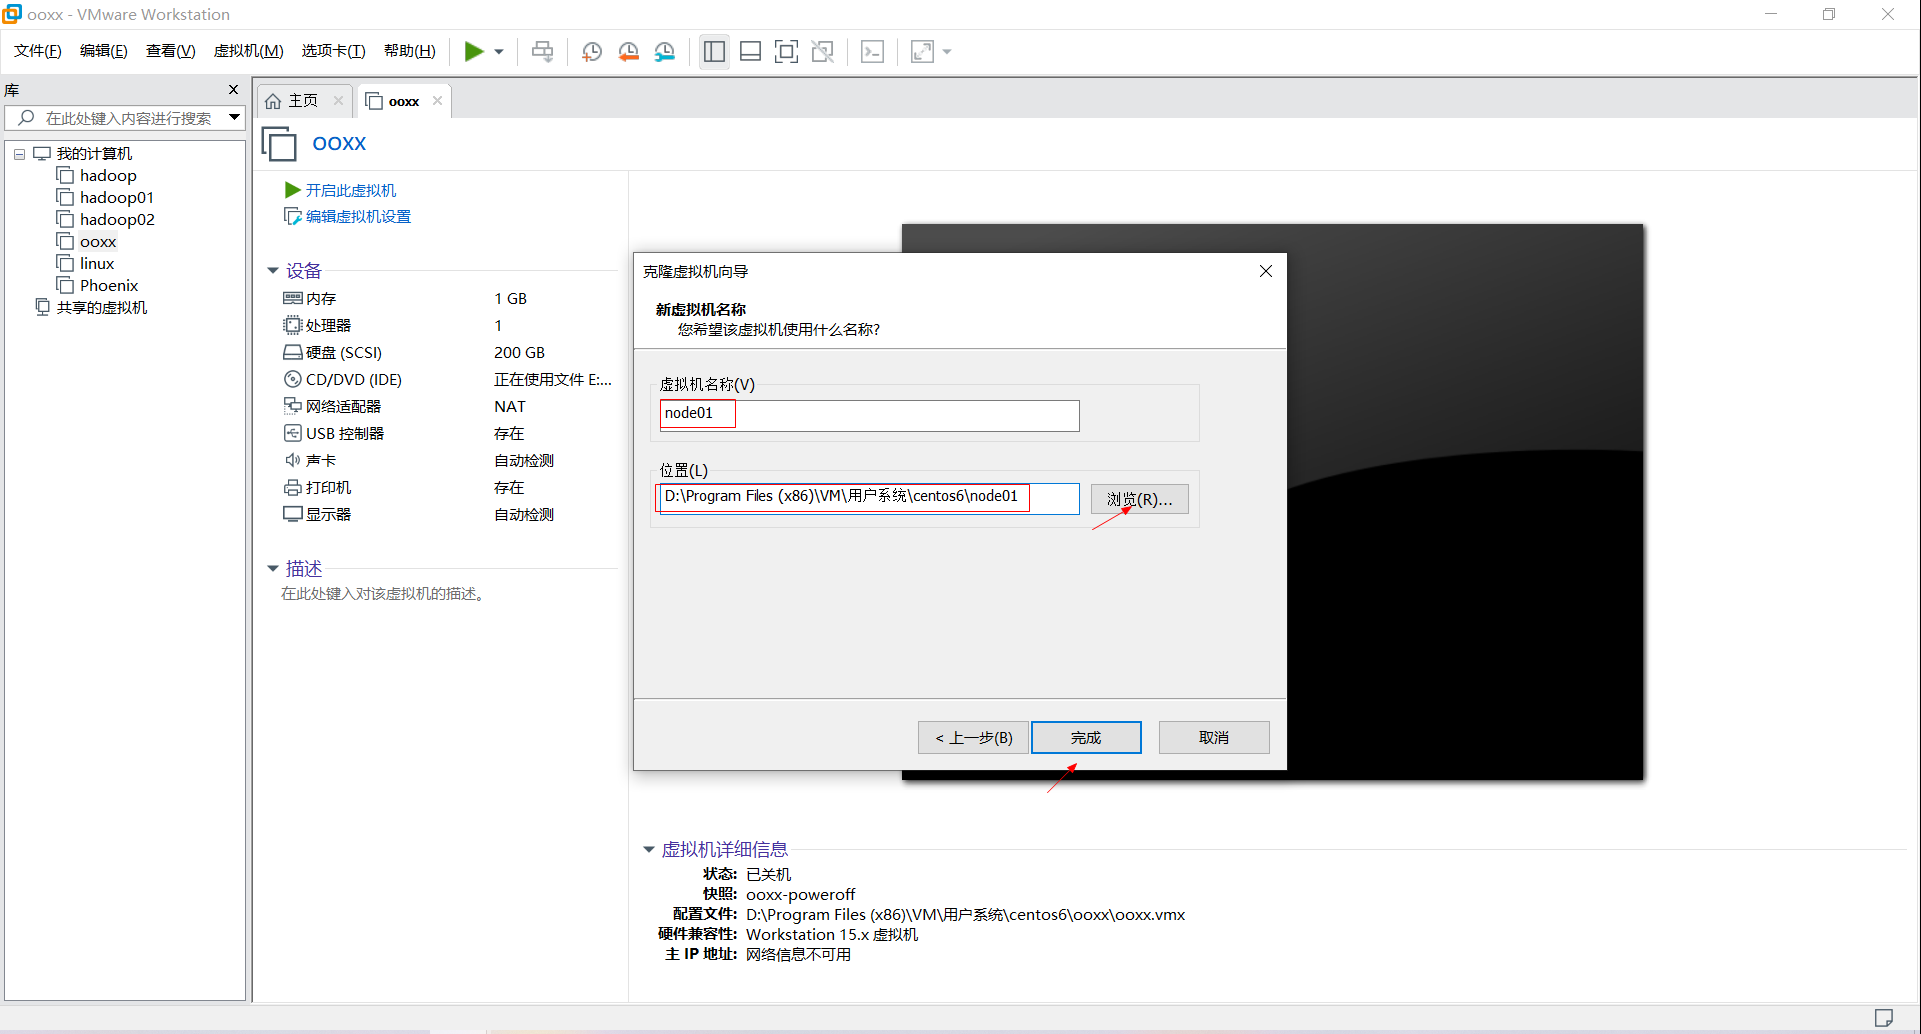Image resolution: width=1921 pixels, height=1034 pixels.
Task: Toggle the library sidebar view icon
Action: click(714, 51)
